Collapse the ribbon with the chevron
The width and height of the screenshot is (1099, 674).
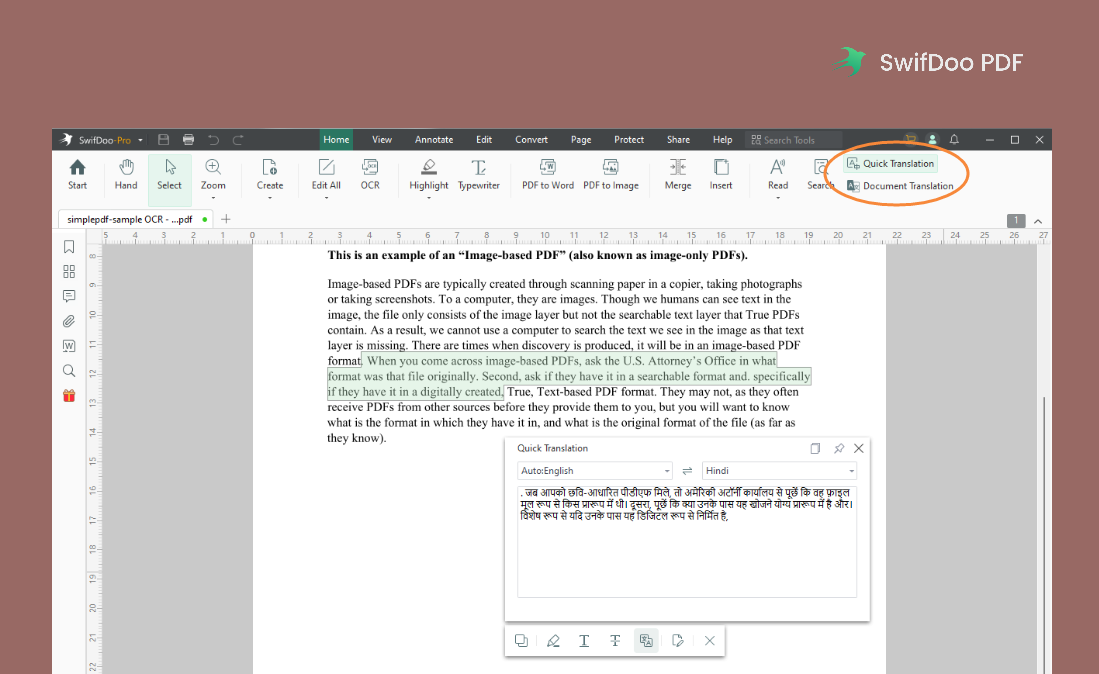(x=1038, y=221)
